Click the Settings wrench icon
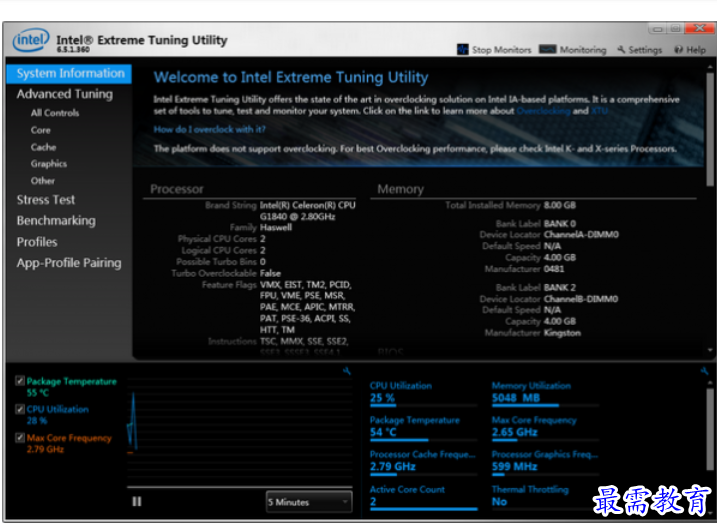Image resolution: width=717 pixels, height=532 pixels. (621, 49)
